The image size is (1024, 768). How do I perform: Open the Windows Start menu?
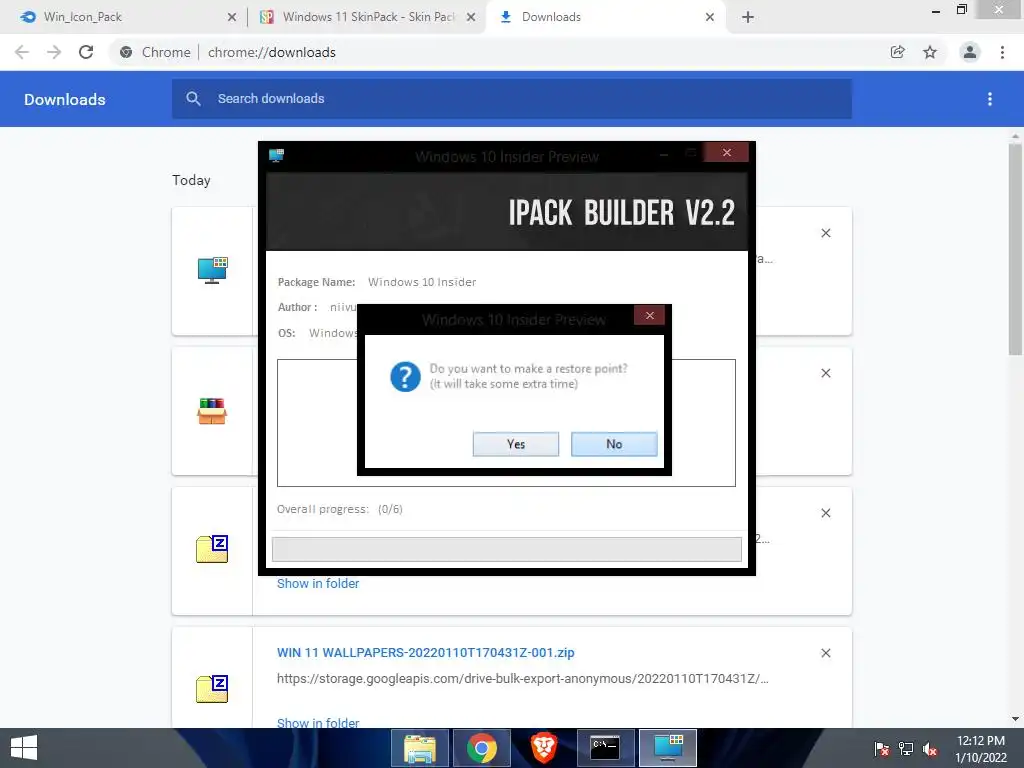[x=24, y=748]
